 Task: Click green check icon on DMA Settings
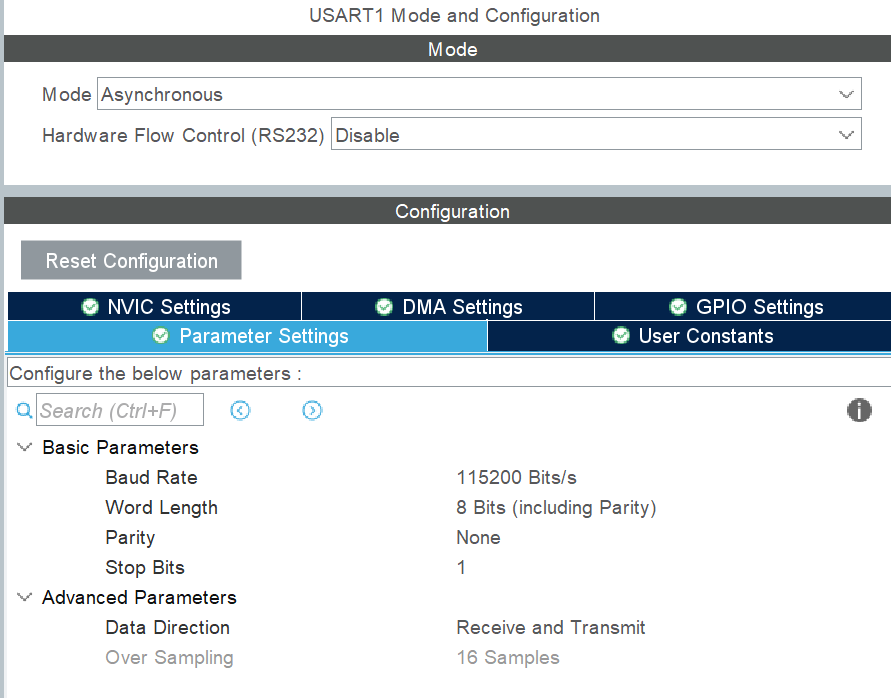[384, 307]
